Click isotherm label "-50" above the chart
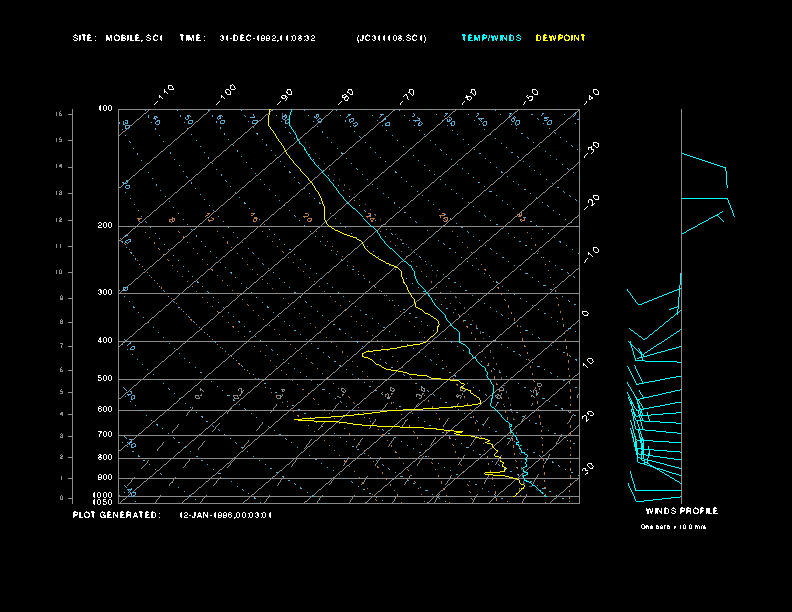Screen dimensions: 792x612 (531, 96)
